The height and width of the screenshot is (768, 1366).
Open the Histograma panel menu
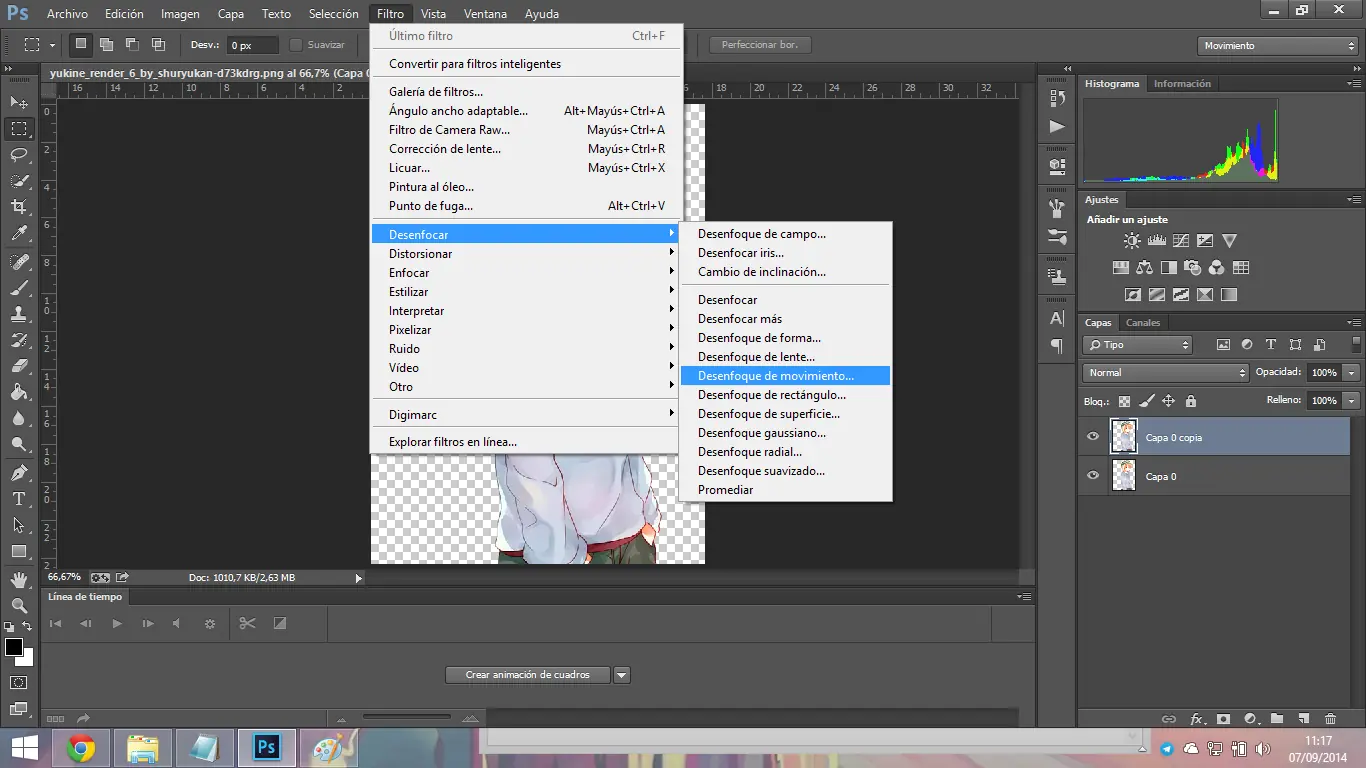pos(1353,84)
